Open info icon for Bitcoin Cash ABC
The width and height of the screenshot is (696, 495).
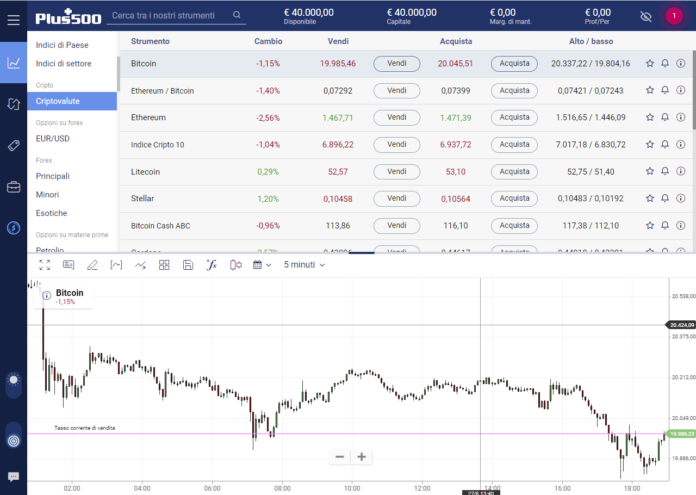pyautogui.click(x=680, y=226)
